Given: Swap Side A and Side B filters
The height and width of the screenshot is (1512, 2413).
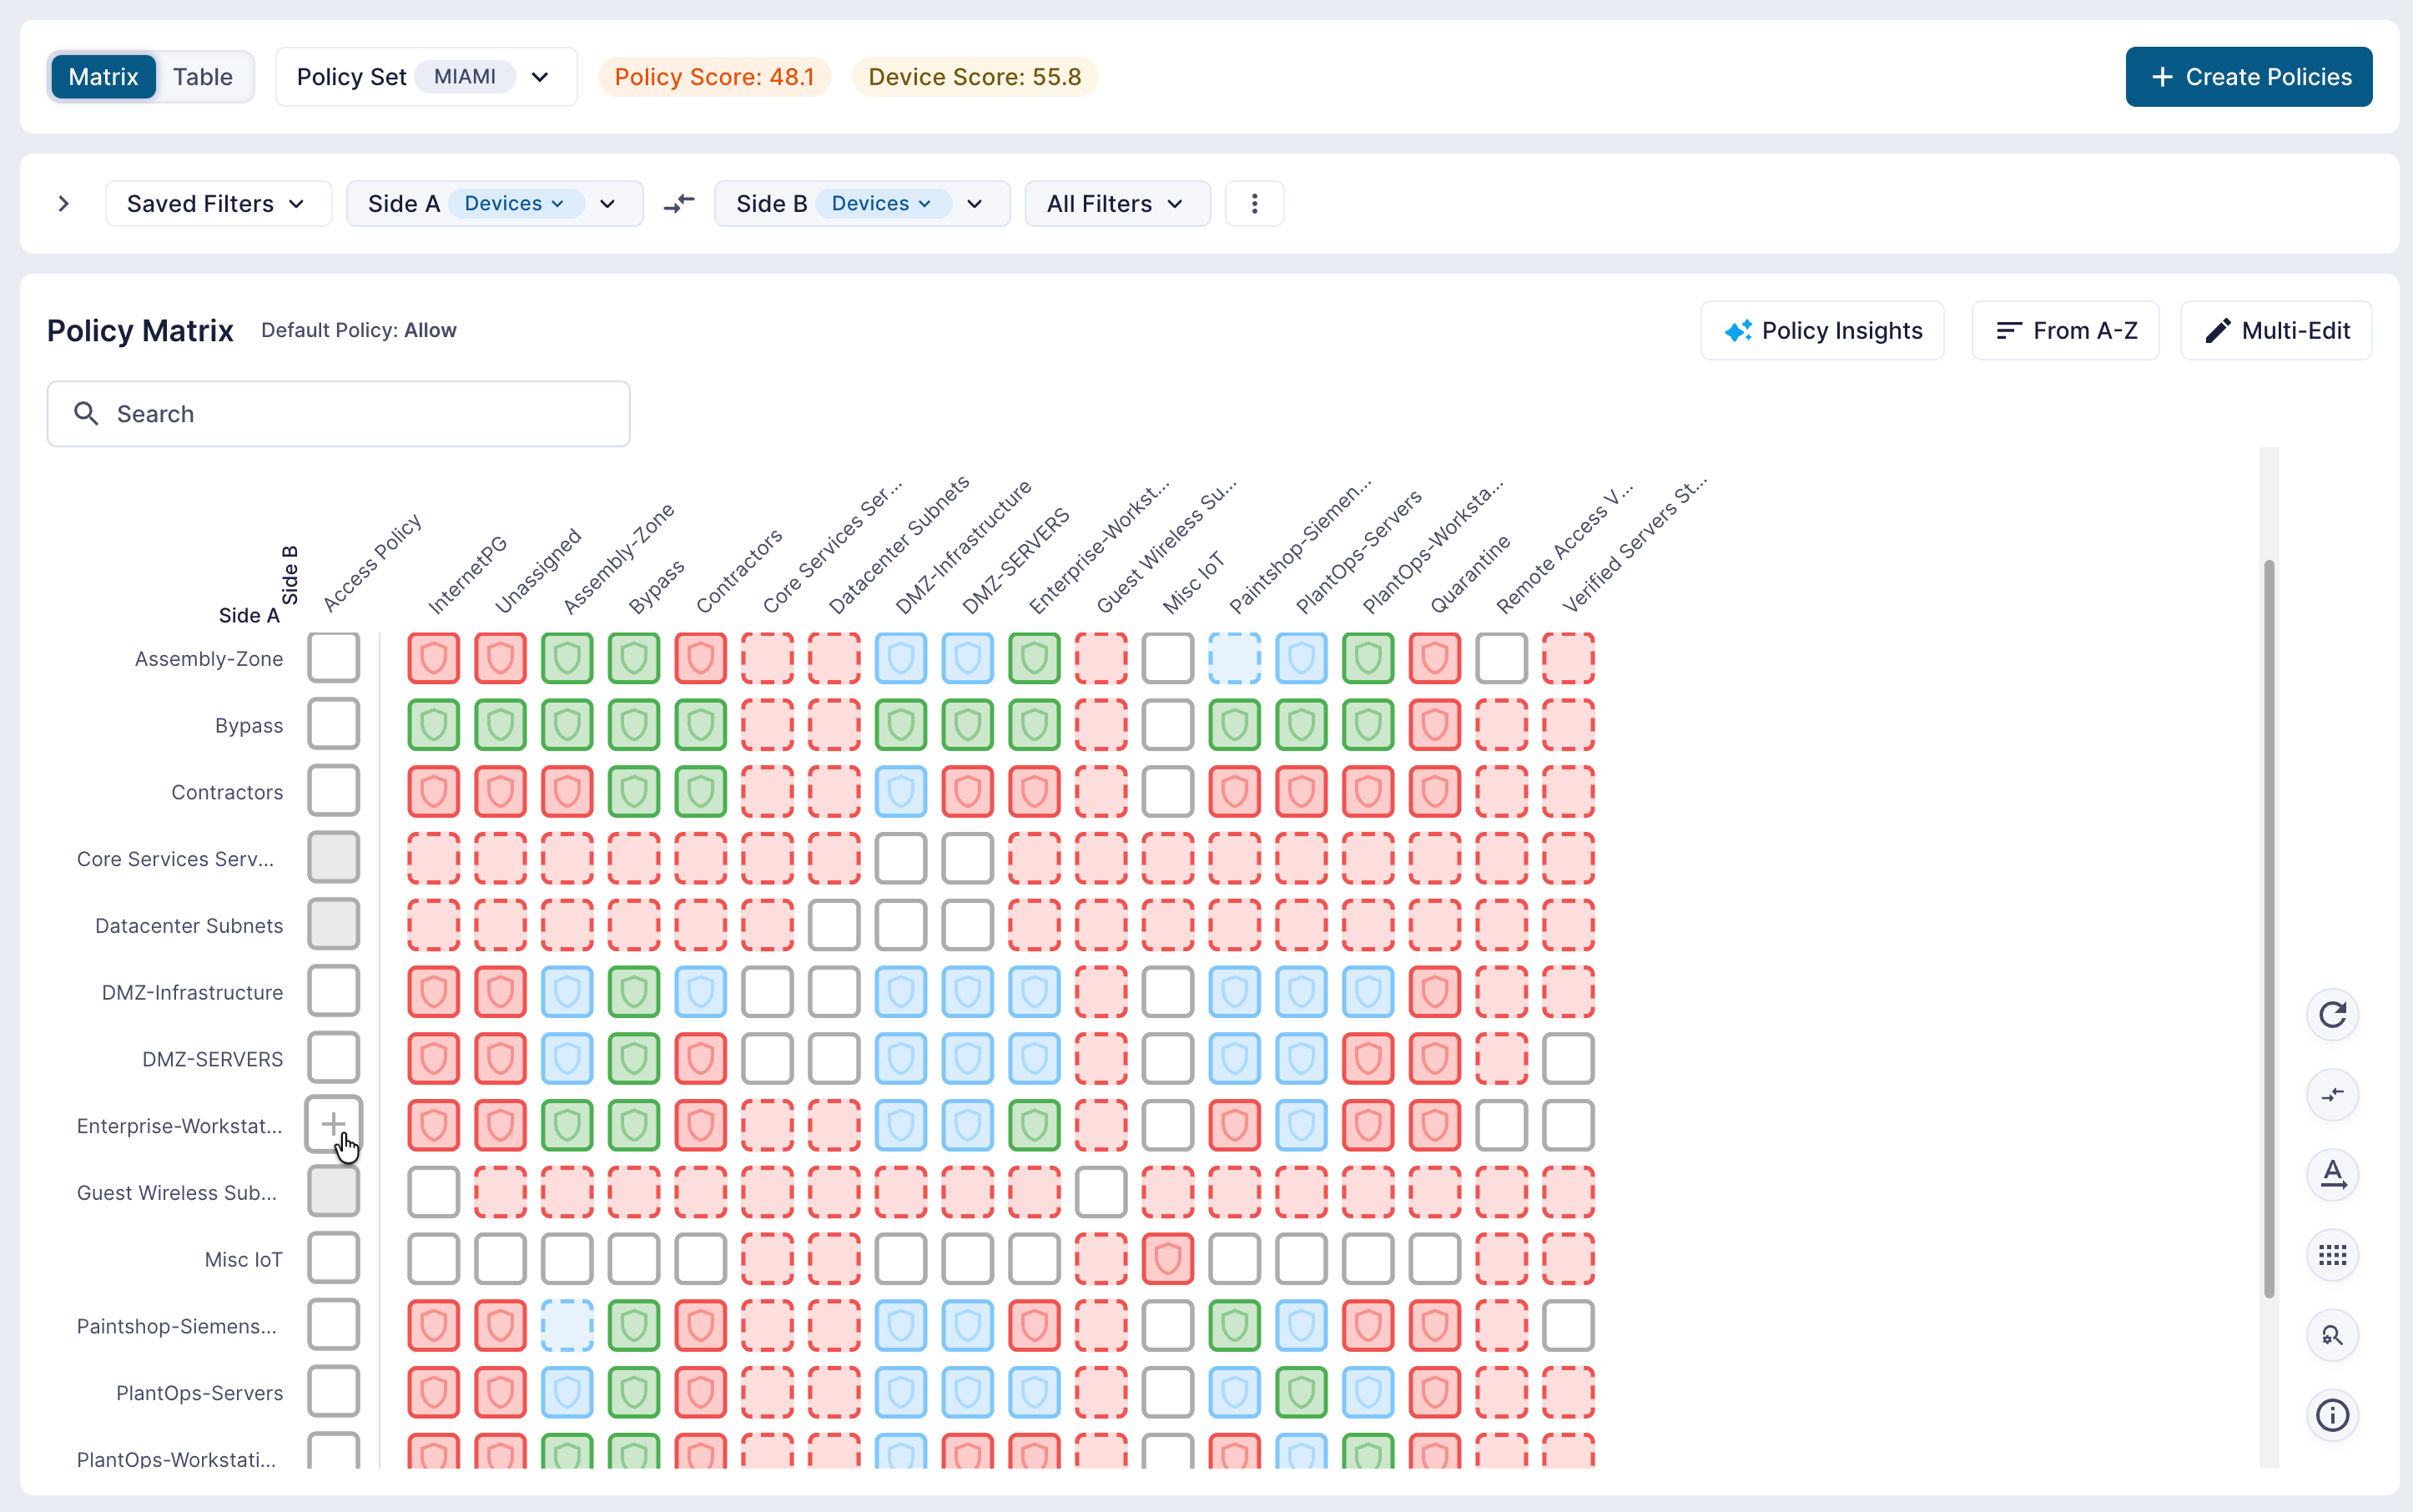Looking at the screenshot, I should [x=679, y=204].
